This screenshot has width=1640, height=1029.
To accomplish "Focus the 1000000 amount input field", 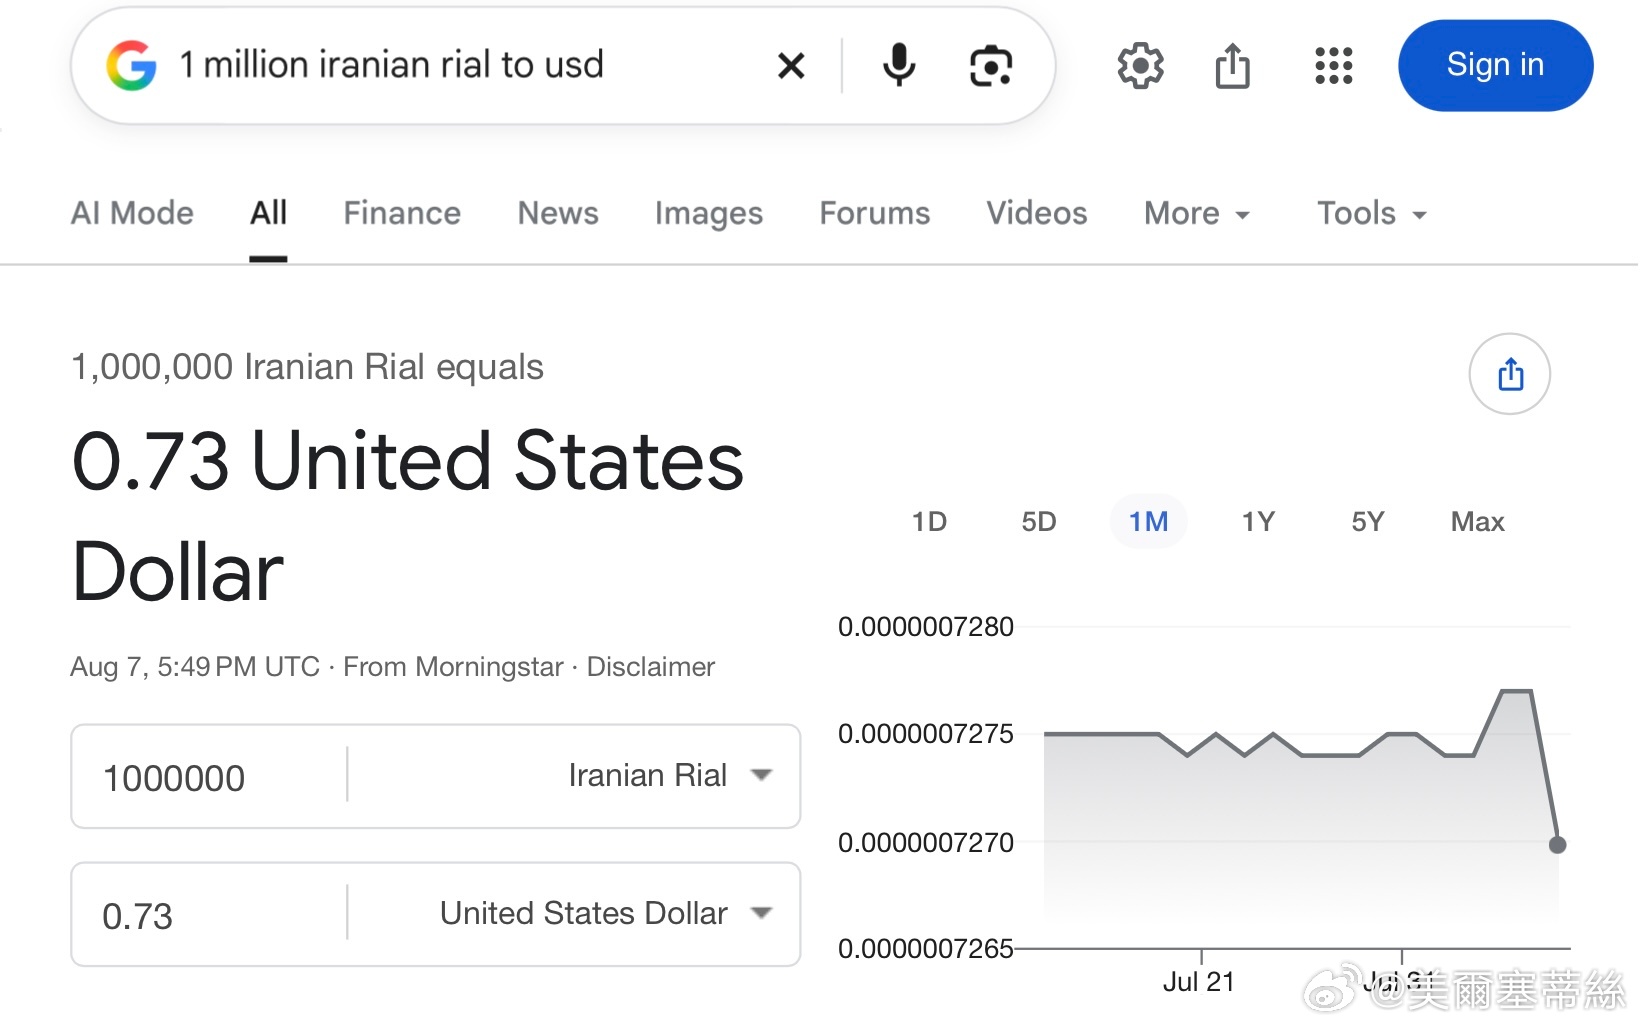I will [x=210, y=777].
